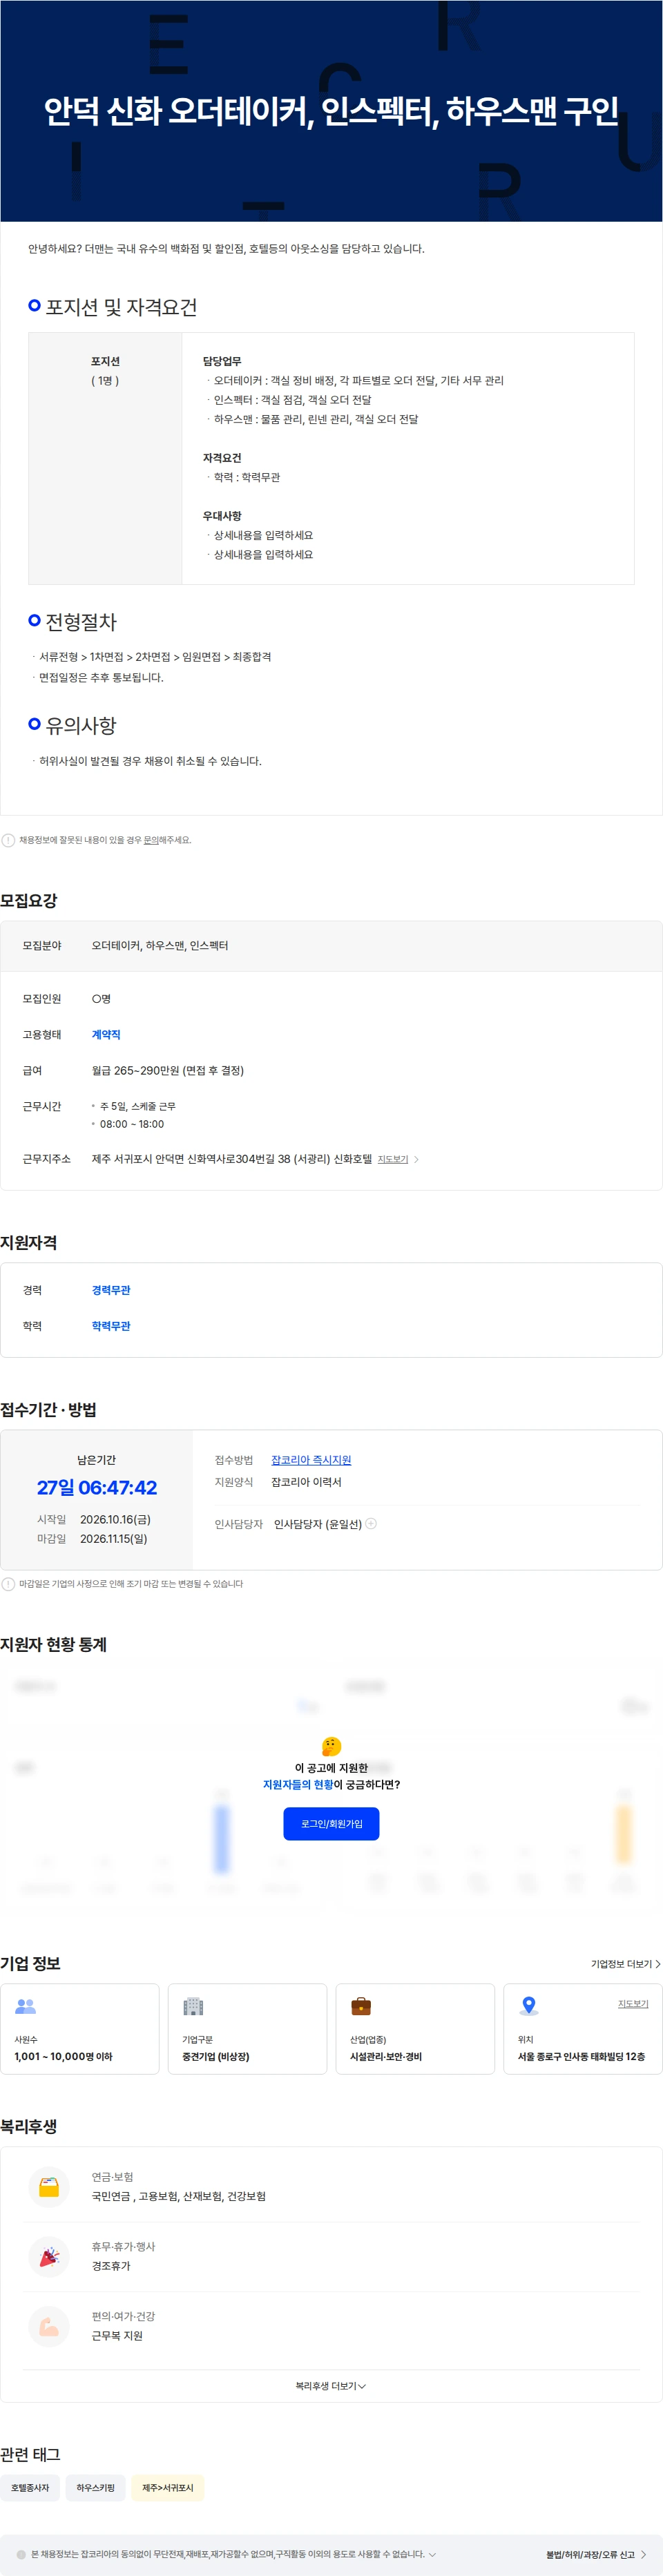
Task: Click the people icon in 사원수 card
Action: pyautogui.click(x=26, y=2005)
